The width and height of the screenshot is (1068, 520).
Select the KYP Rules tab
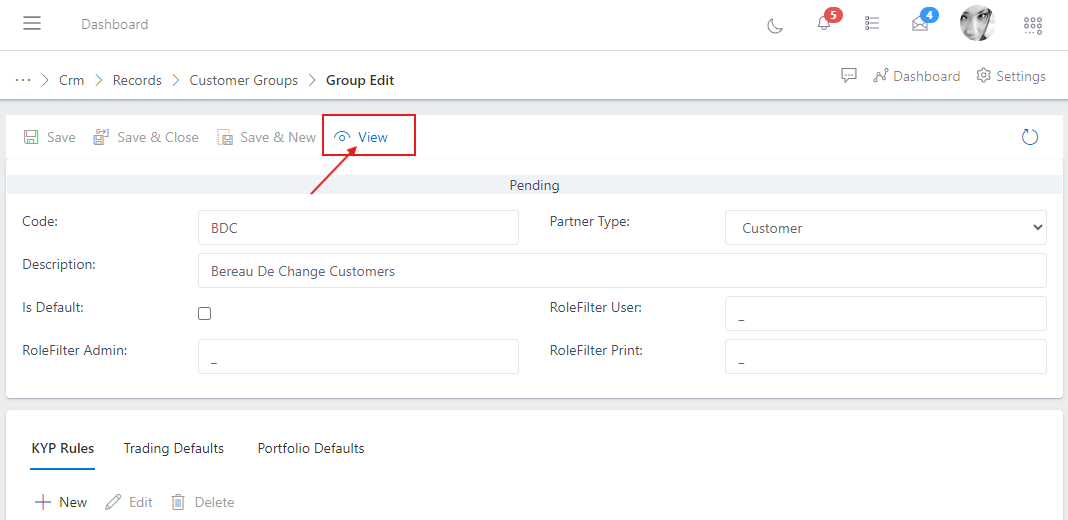(x=63, y=448)
